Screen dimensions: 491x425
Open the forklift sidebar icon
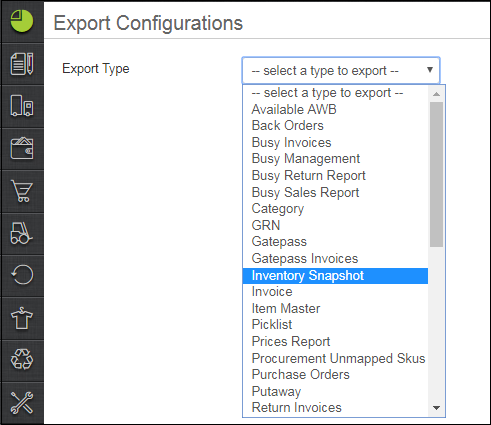pyautogui.click(x=22, y=233)
